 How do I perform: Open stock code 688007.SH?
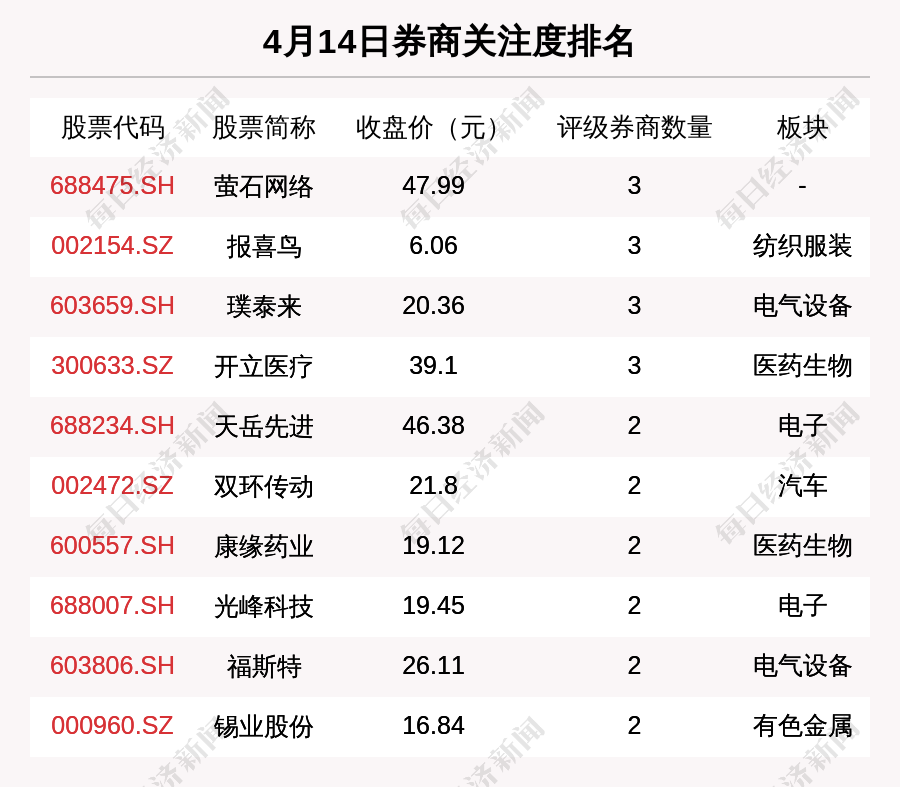[112, 606]
